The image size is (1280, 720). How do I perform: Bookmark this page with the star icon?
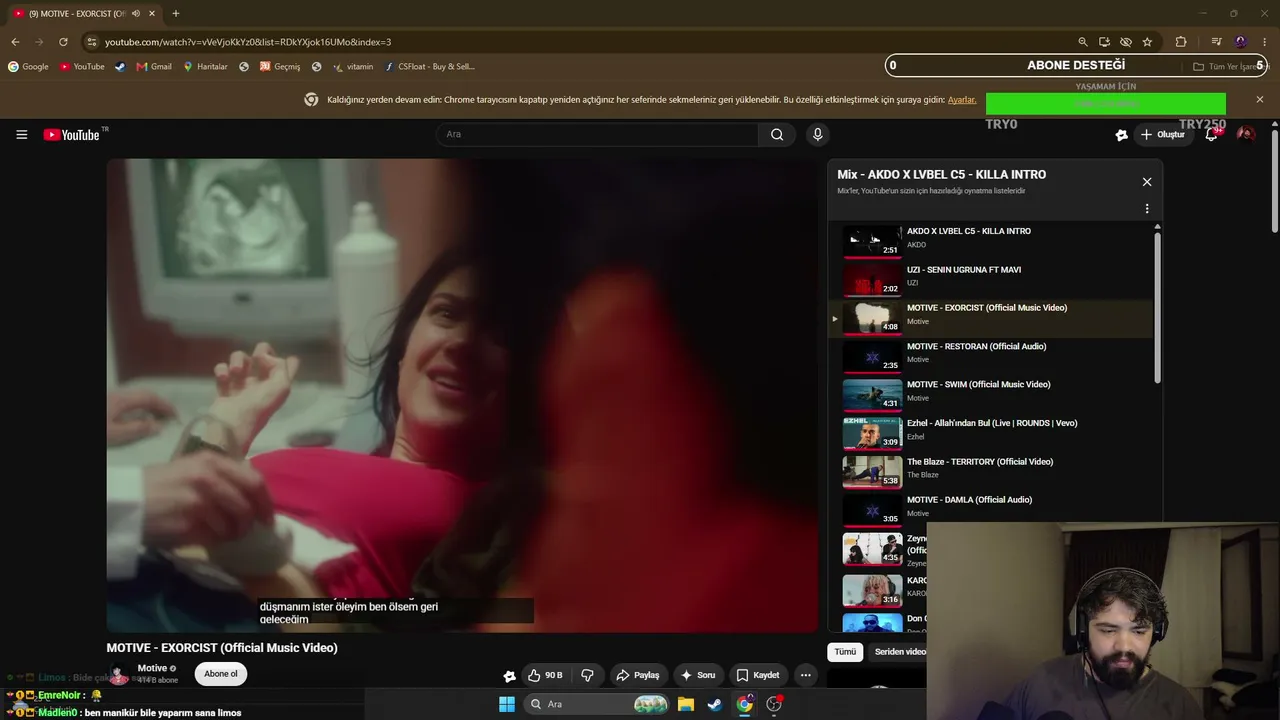click(x=1147, y=42)
